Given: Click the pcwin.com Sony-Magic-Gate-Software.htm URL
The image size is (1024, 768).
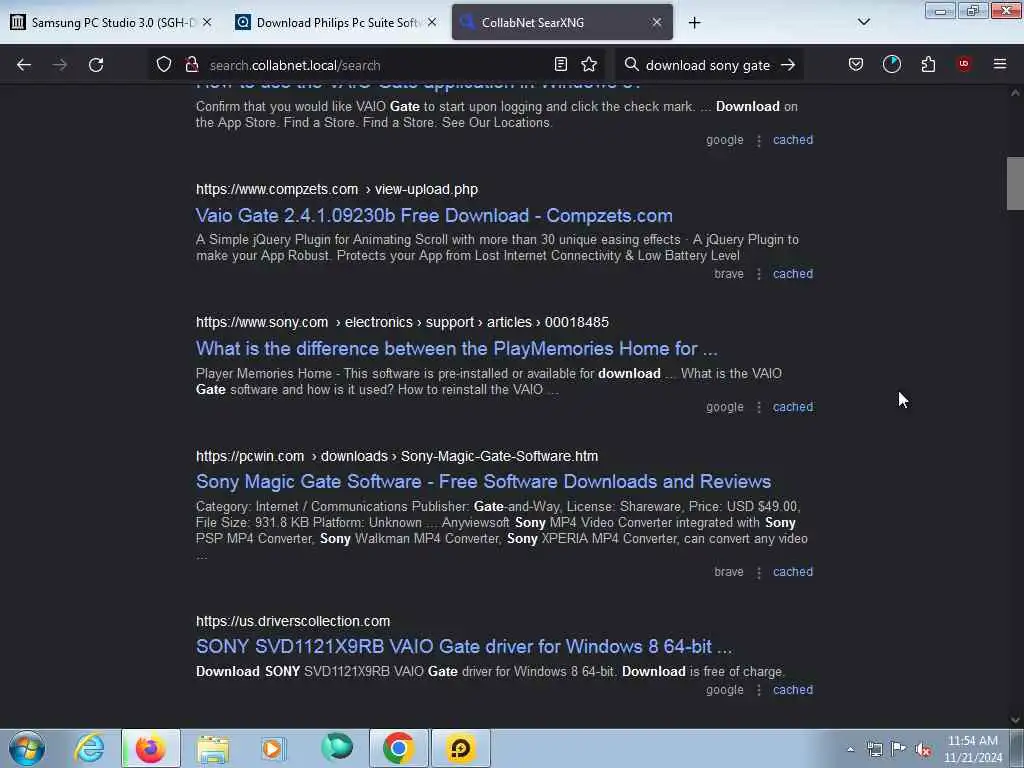Looking at the screenshot, I should click(x=397, y=456).
